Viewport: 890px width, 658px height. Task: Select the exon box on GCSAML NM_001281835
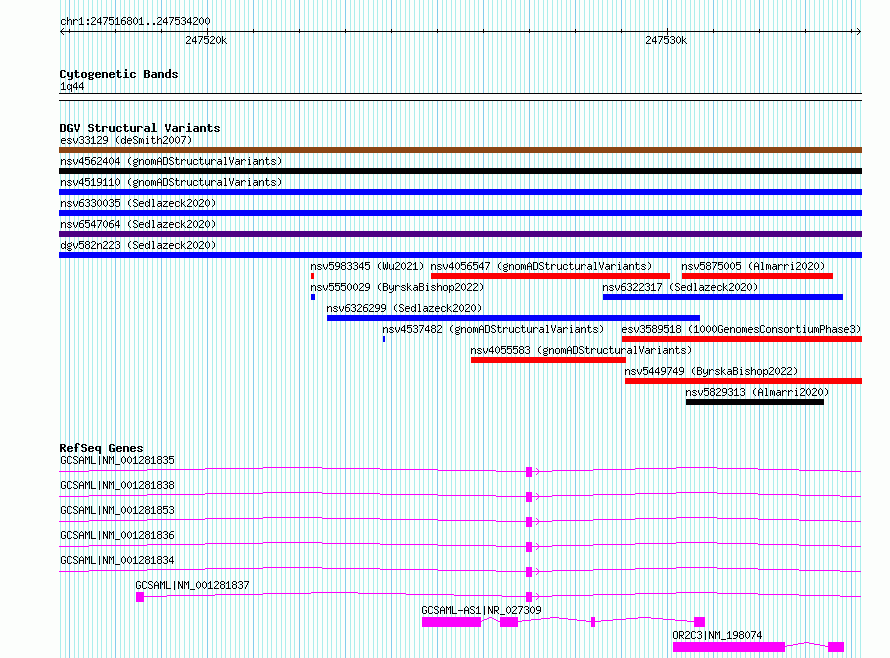[x=529, y=472]
